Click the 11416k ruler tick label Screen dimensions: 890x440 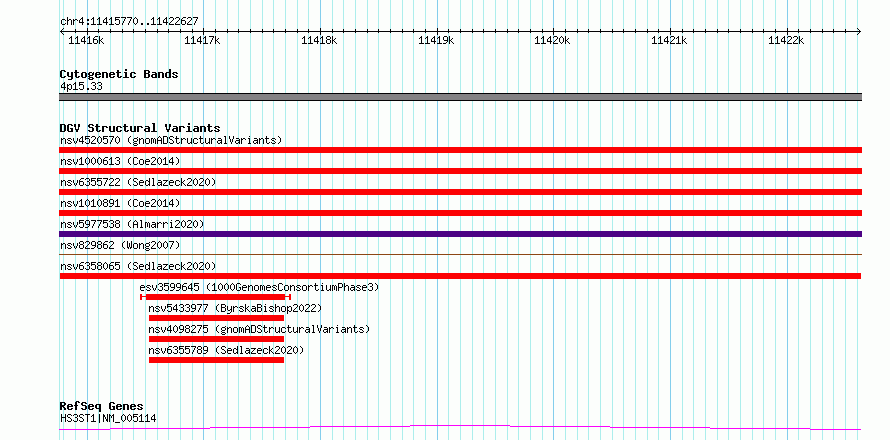(x=86, y=40)
